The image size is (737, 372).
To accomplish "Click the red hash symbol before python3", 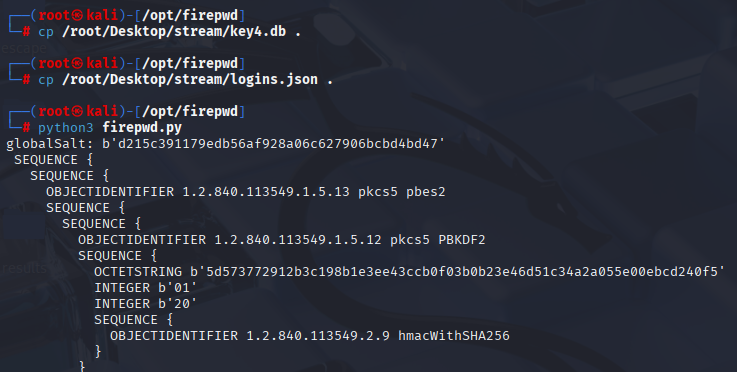I will point(26,127).
